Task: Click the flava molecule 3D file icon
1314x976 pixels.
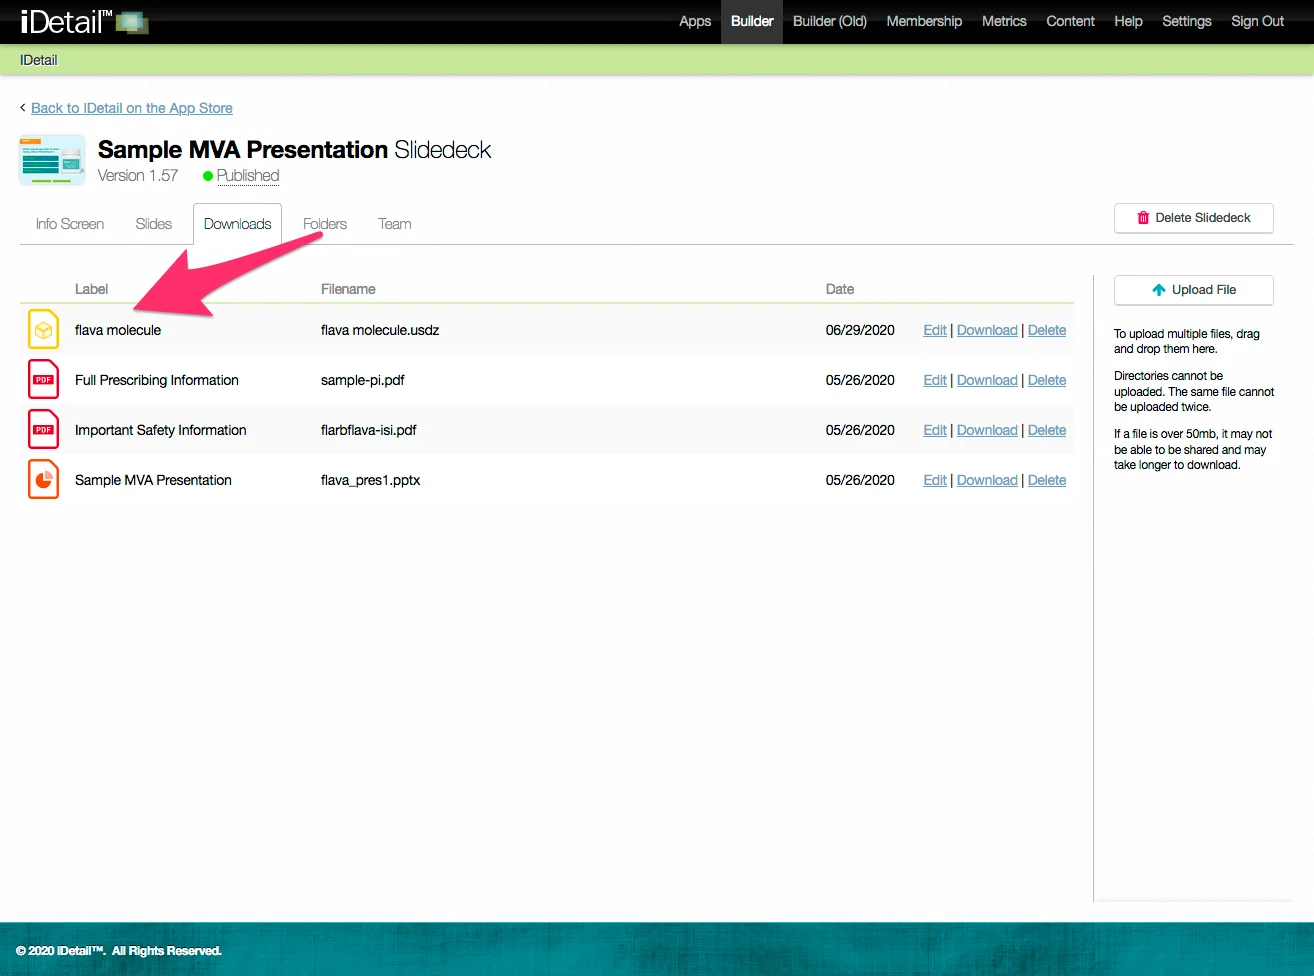Action: tap(43, 330)
